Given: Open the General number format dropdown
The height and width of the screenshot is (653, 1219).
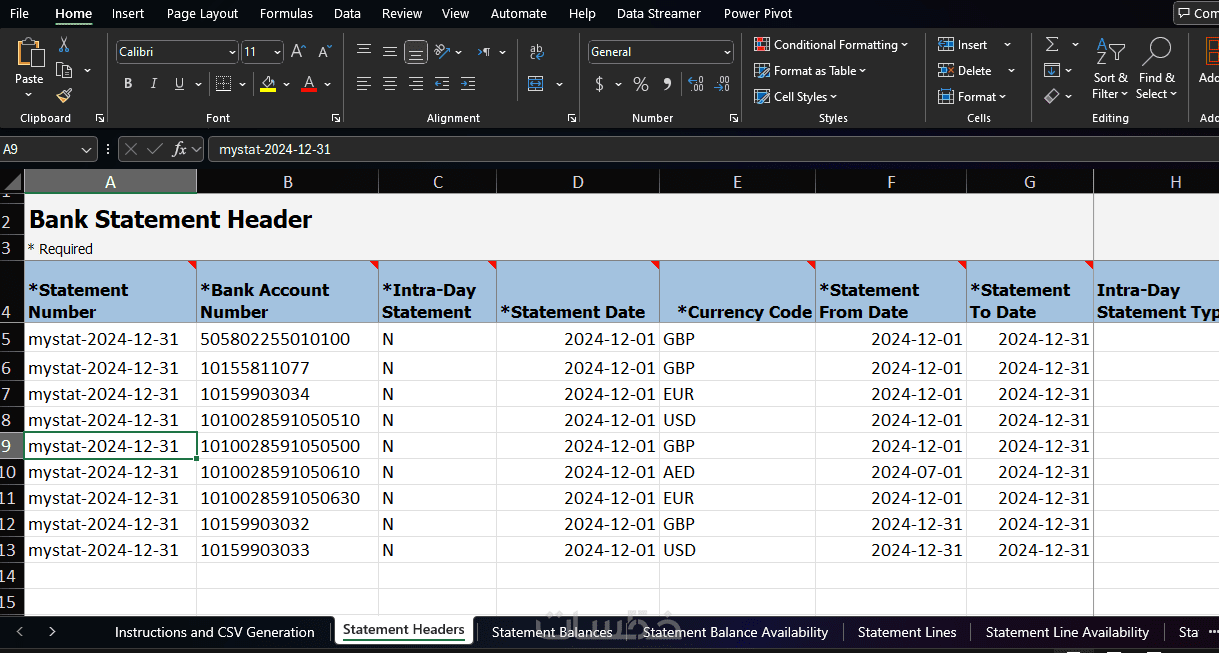Looking at the screenshot, I should [727, 52].
